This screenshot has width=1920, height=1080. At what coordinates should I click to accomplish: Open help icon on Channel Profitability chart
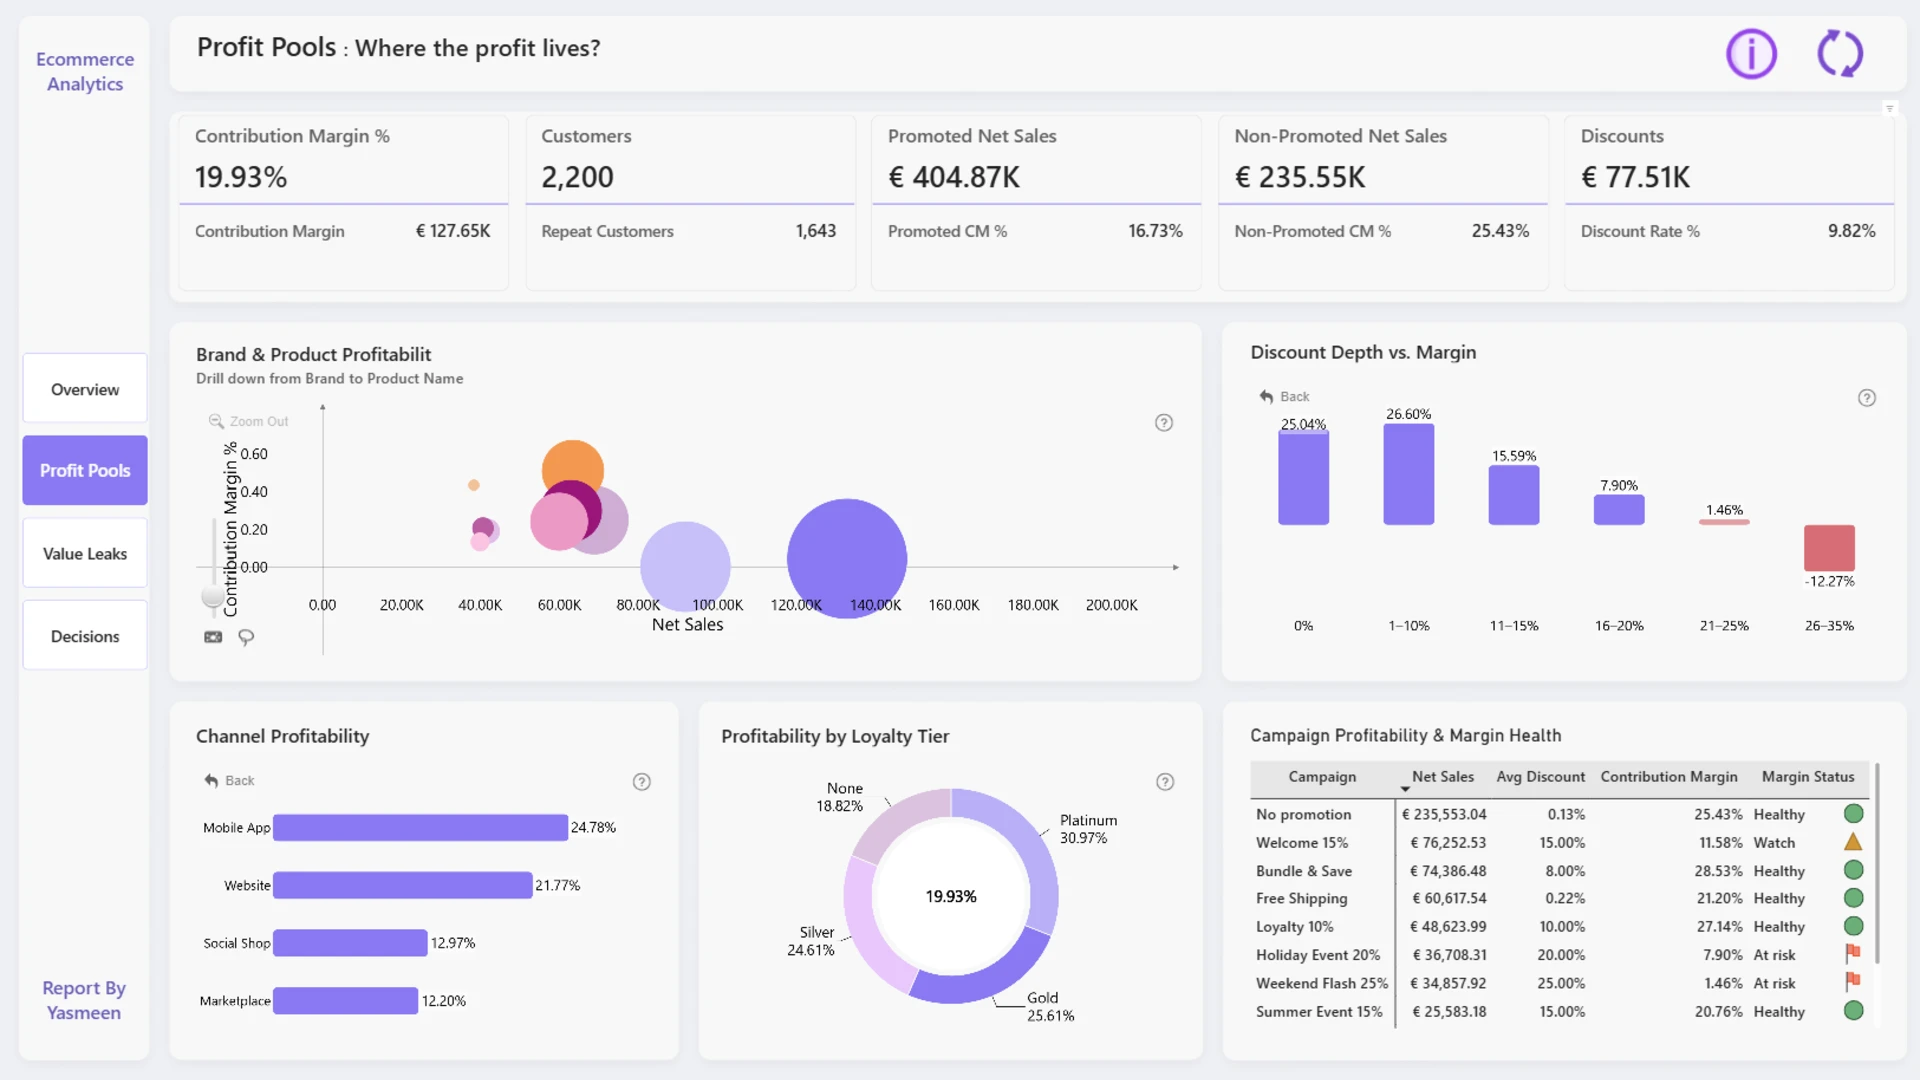pos(642,782)
